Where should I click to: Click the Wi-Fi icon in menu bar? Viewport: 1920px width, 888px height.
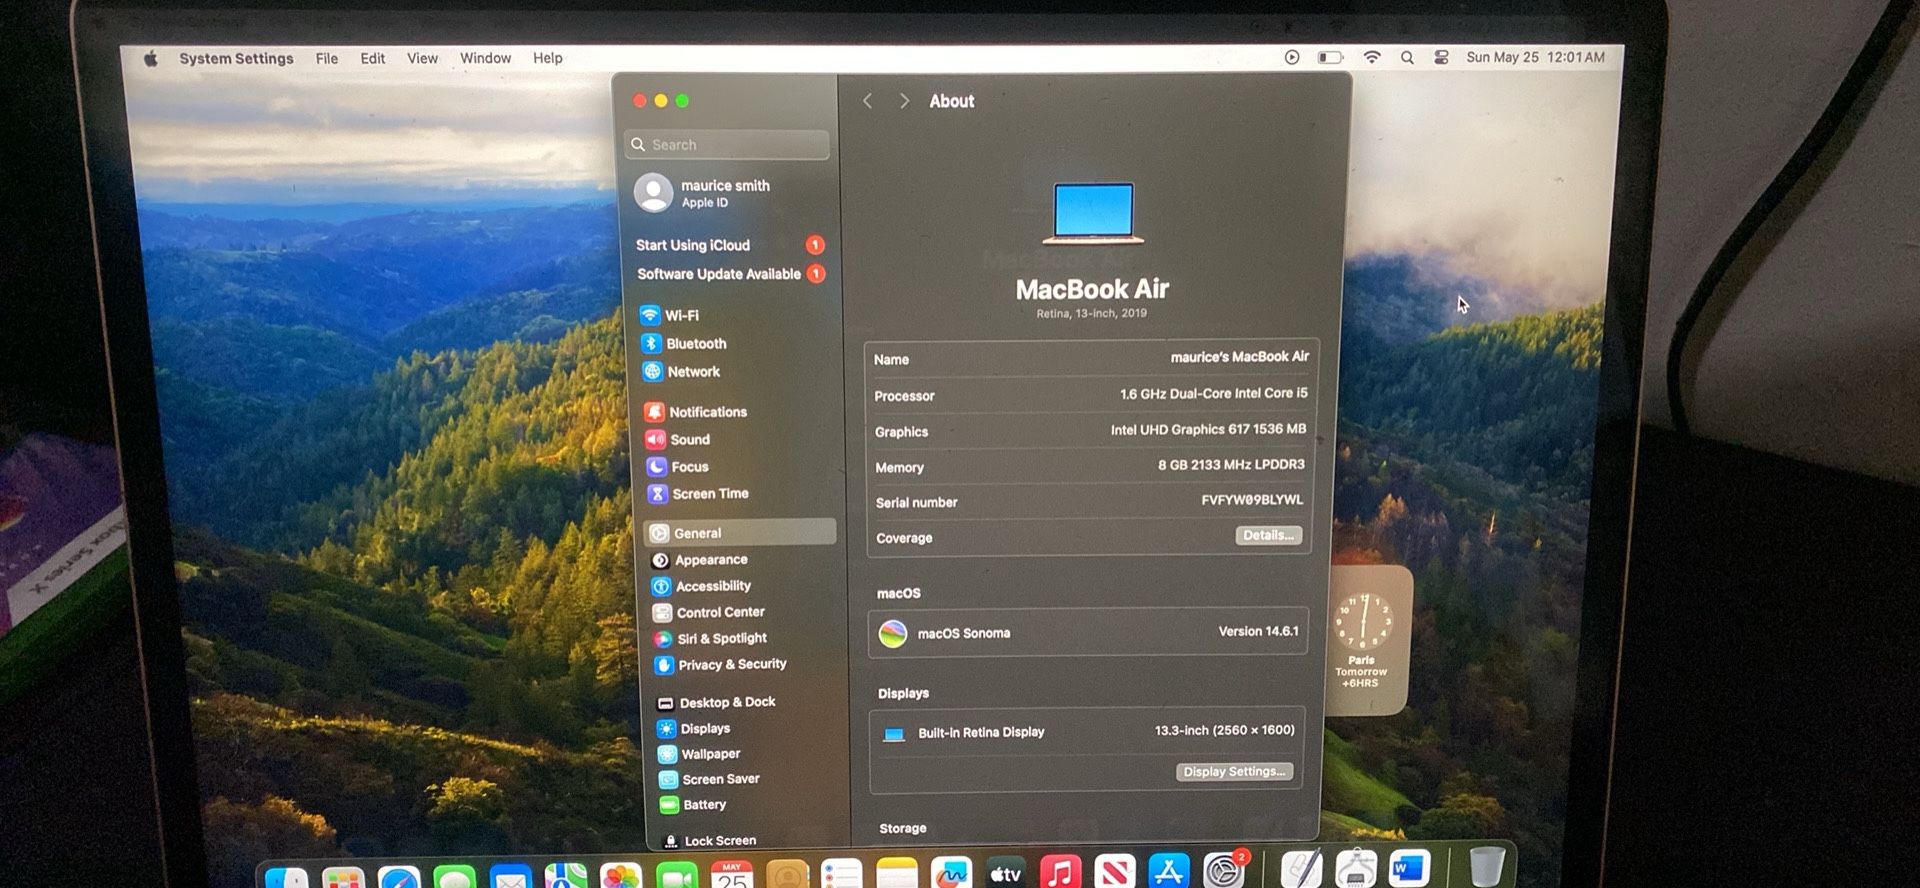pos(1372,58)
